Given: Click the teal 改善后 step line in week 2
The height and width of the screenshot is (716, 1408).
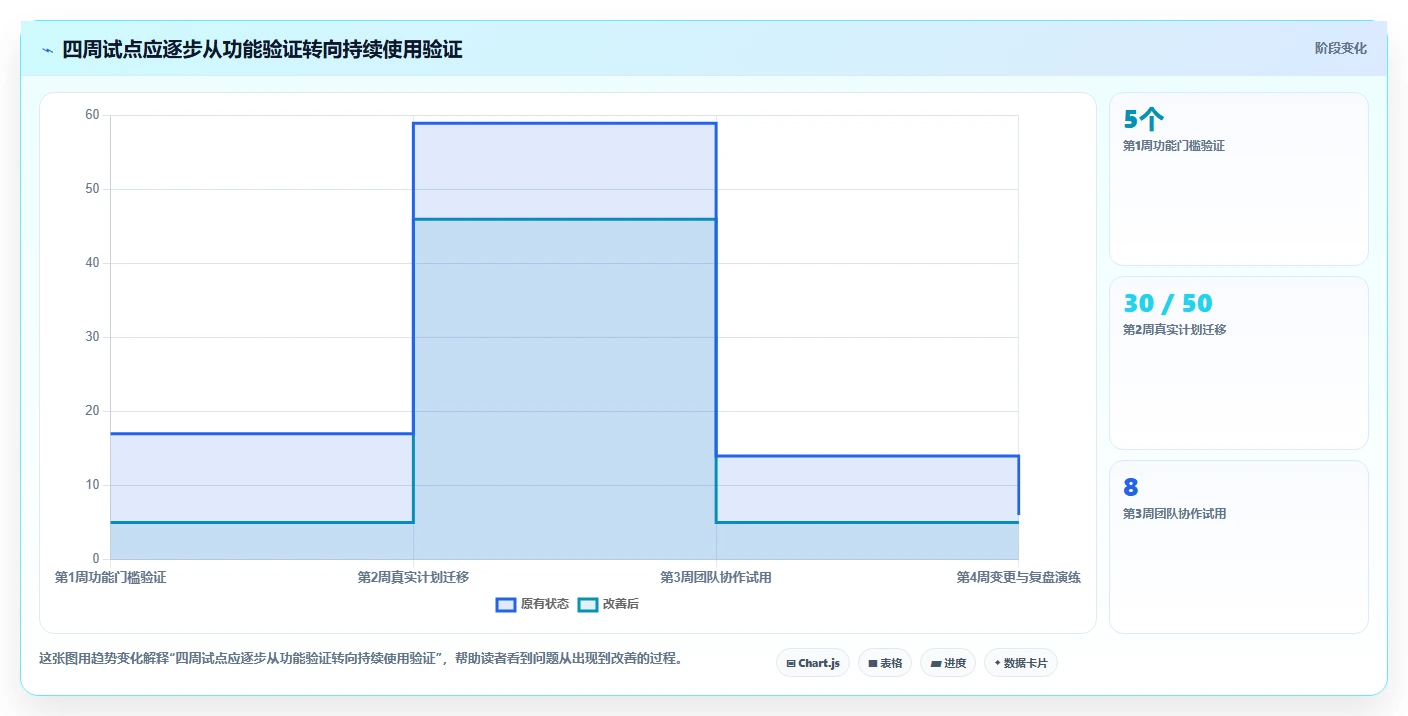Looking at the screenshot, I should [564, 219].
